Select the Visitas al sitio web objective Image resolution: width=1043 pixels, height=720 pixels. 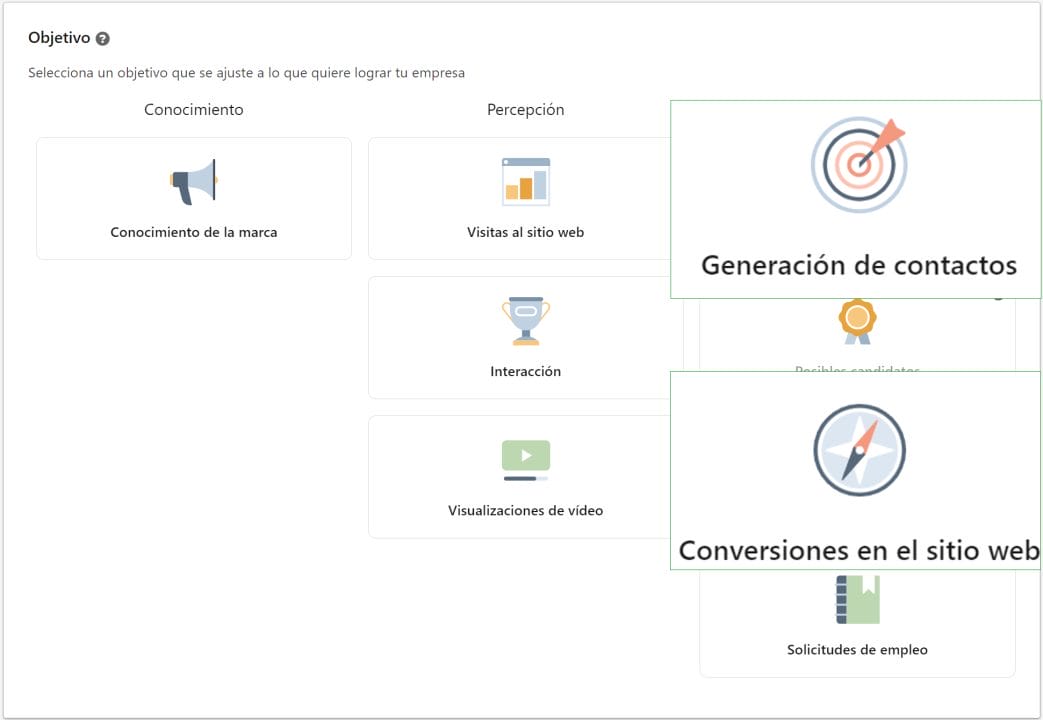pyautogui.click(x=527, y=198)
